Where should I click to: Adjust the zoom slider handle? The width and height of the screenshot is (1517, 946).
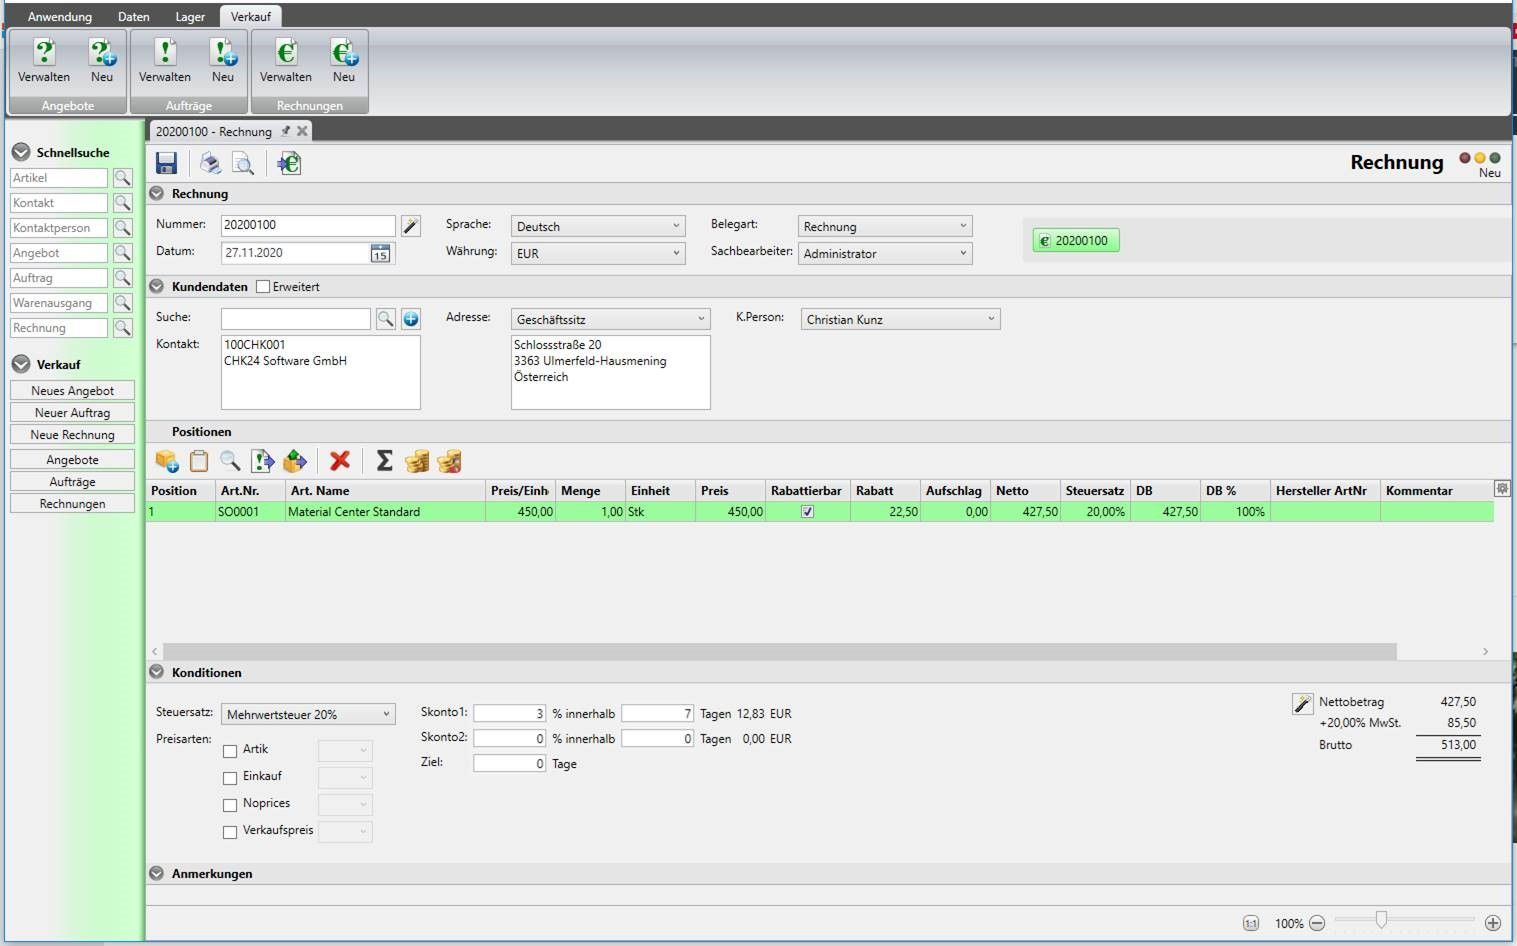click(x=1381, y=920)
